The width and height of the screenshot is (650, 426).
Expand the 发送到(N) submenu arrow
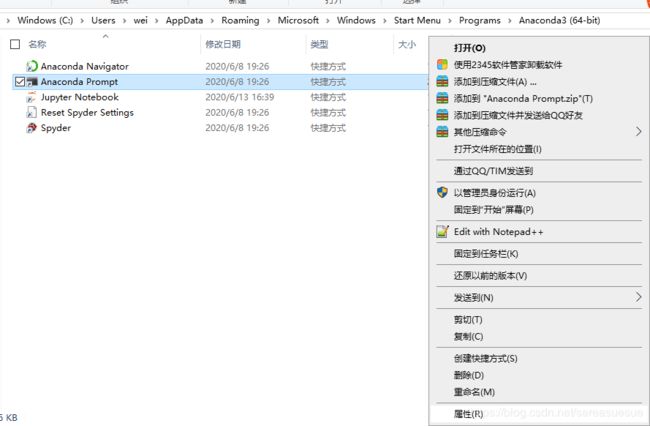pyautogui.click(x=638, y=297)
